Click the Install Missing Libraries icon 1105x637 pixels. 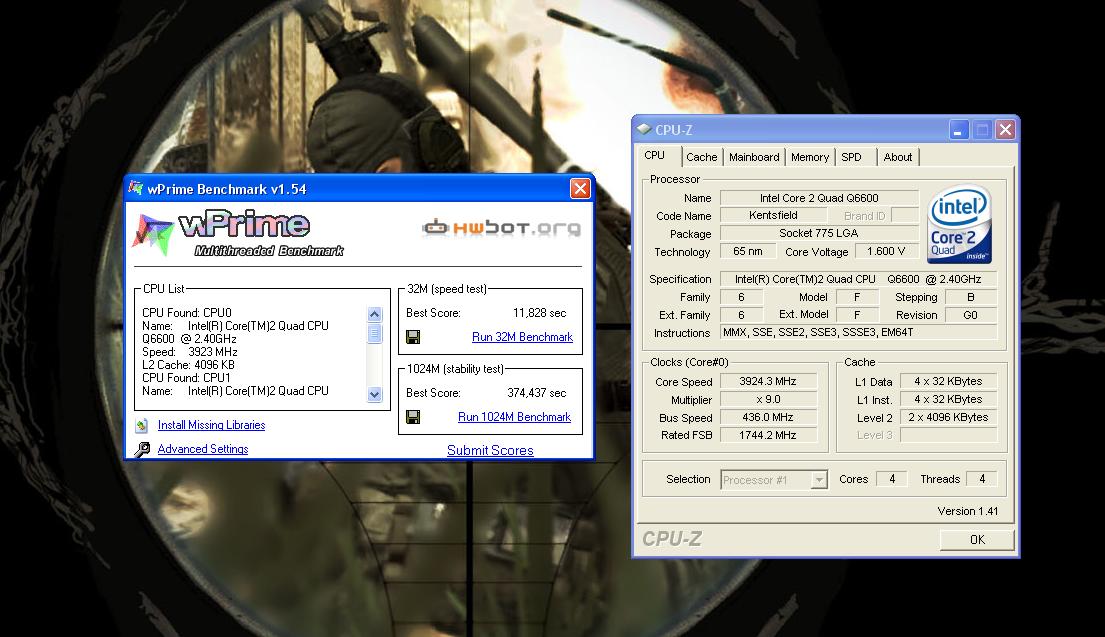click(x=142, y=426)
